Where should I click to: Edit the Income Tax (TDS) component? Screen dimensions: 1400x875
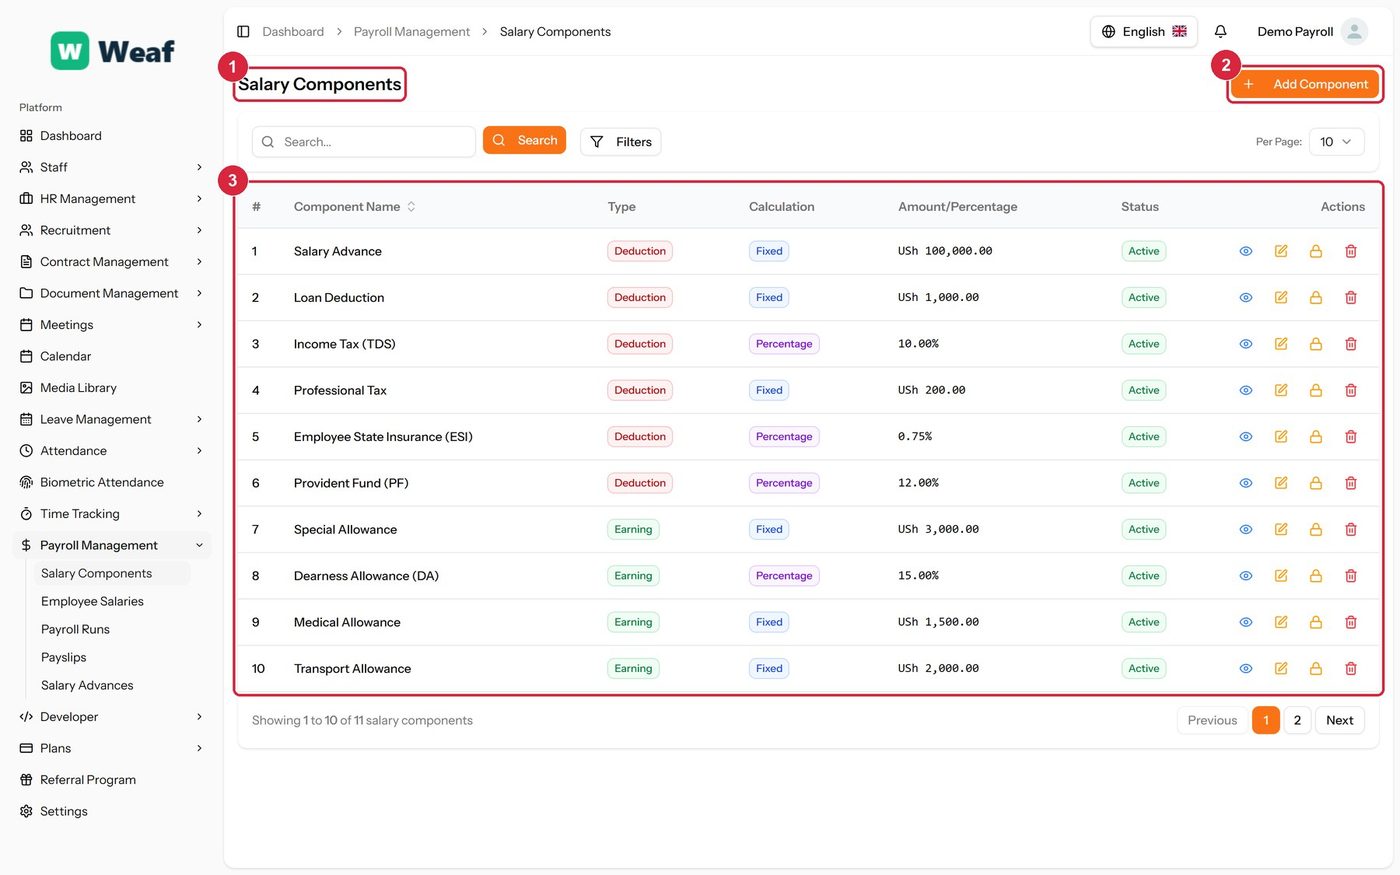coord(1281,344)
